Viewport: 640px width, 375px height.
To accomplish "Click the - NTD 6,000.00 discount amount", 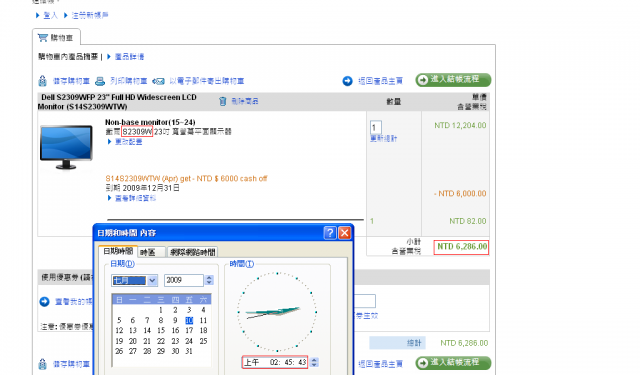I will (460, 194).
